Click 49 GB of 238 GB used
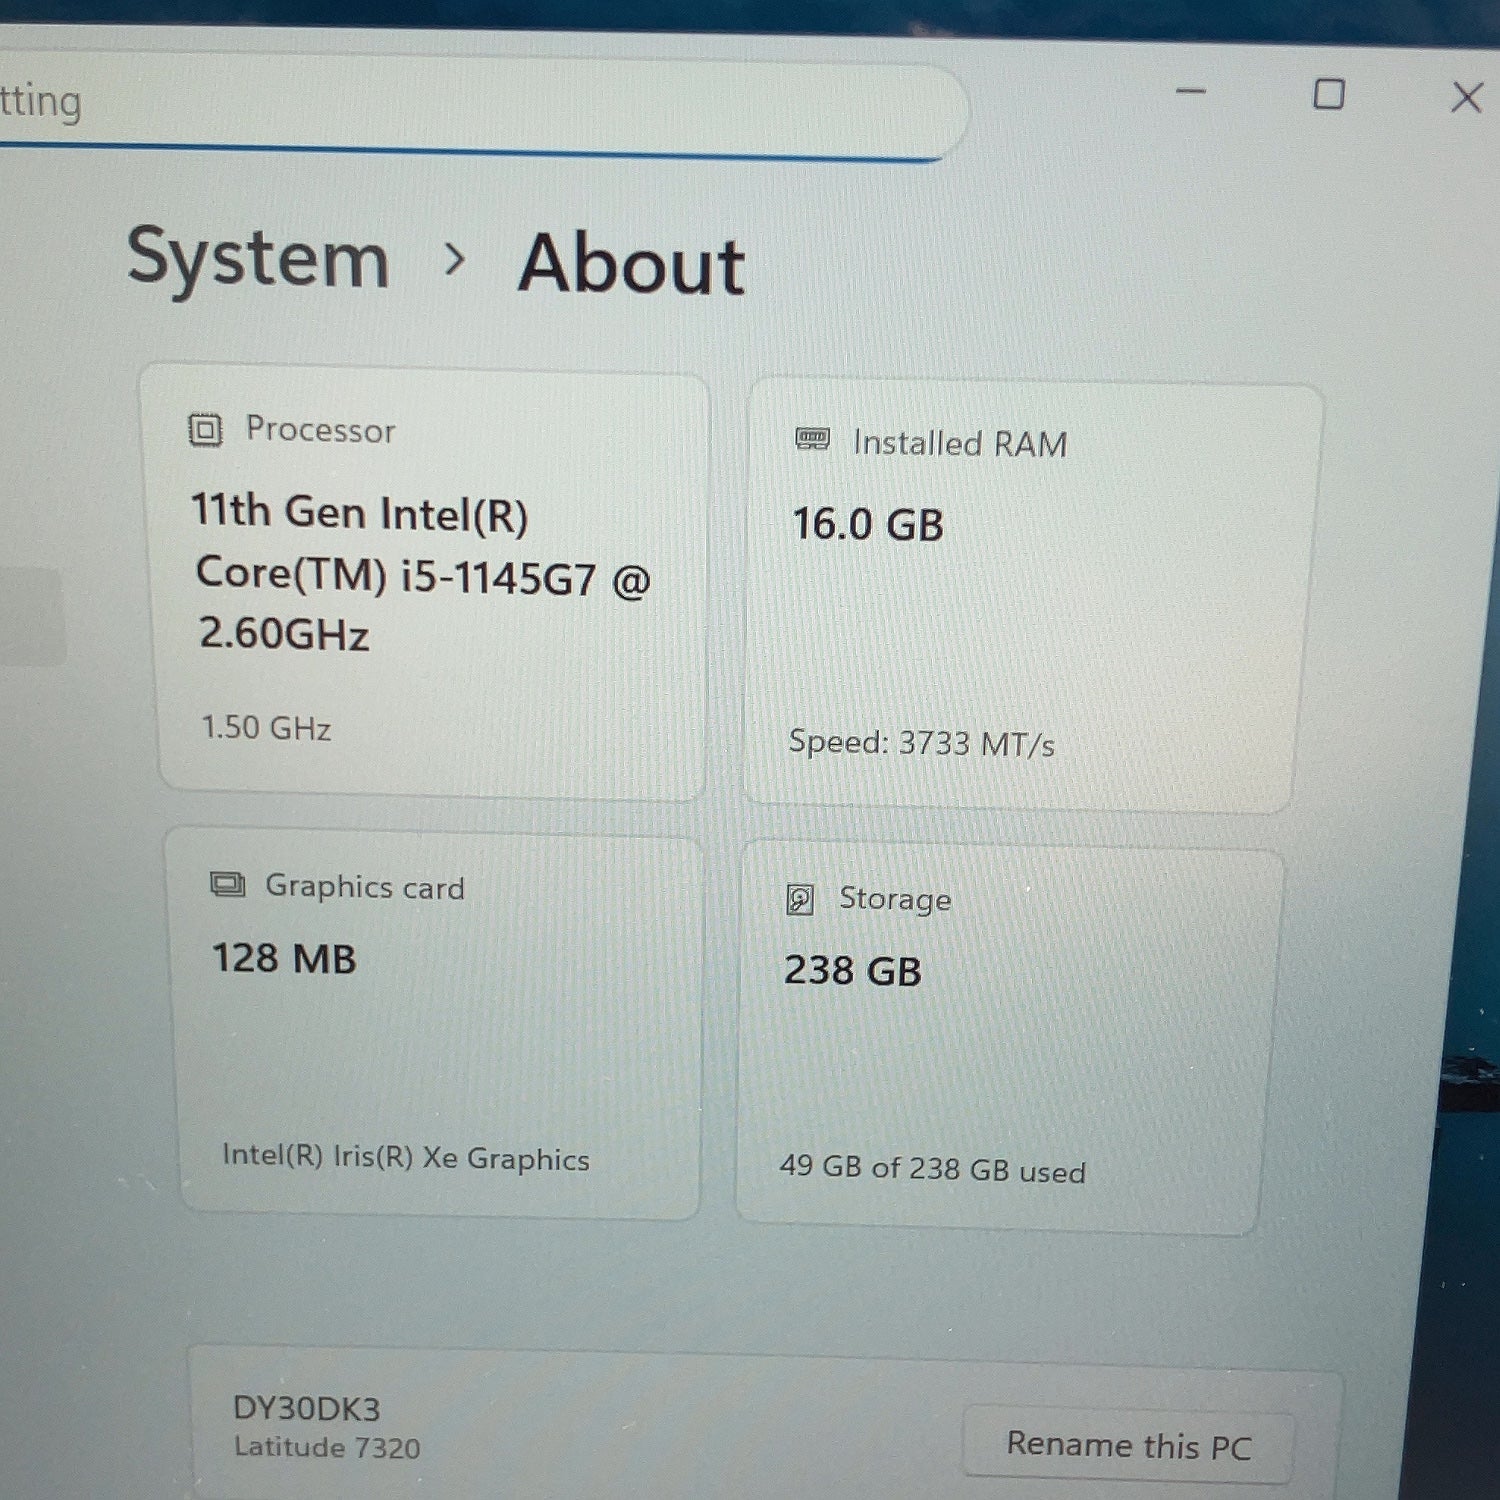The width and height of the screenshot is (1500, 1500). pos(932,1168)
